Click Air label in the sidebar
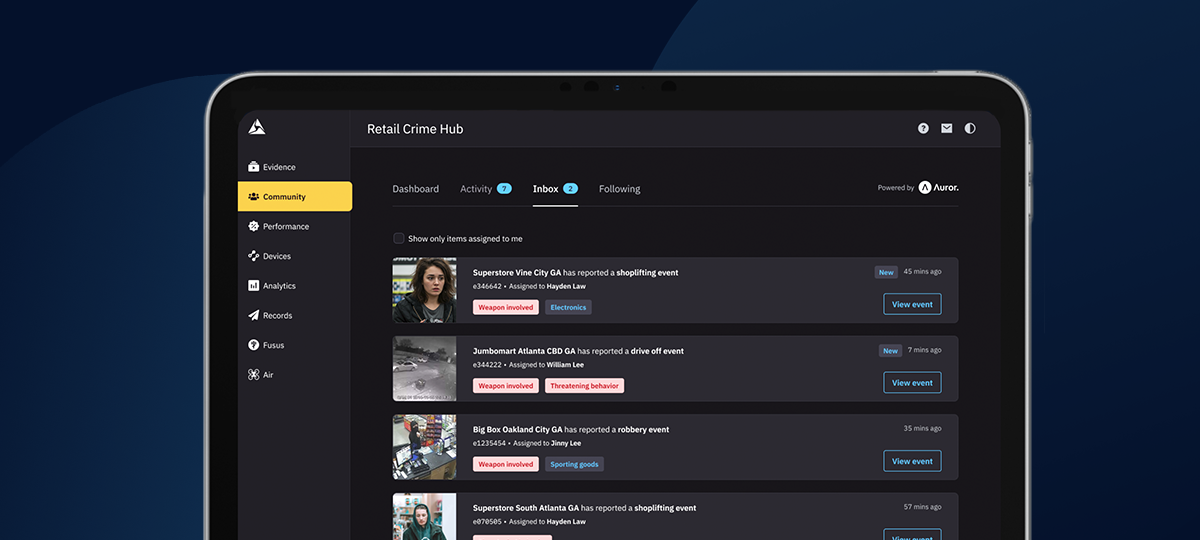 (x=268, y=375)
